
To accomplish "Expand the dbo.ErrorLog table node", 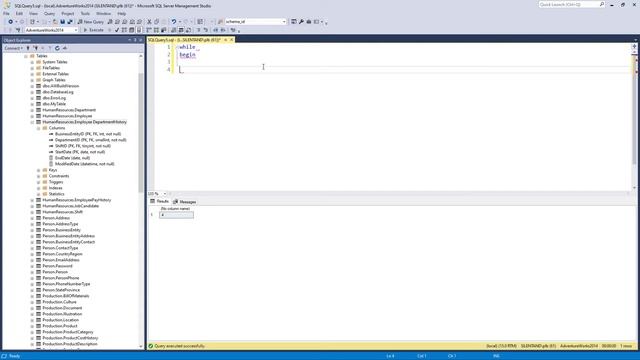I will pos(32,98).
